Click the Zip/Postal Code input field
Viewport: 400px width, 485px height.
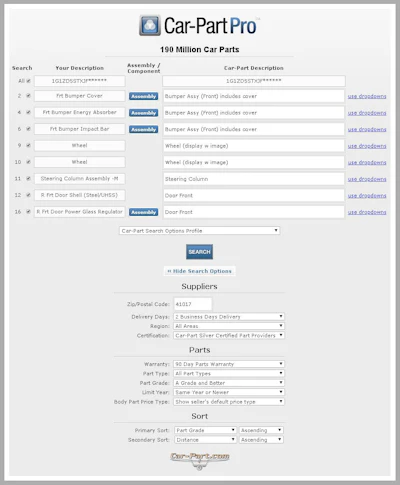tap(193, 304)
